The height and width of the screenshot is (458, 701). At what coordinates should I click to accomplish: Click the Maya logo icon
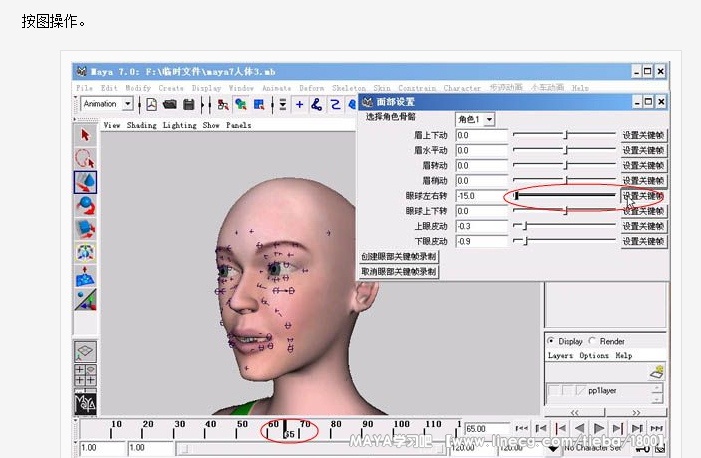point(85,403)
